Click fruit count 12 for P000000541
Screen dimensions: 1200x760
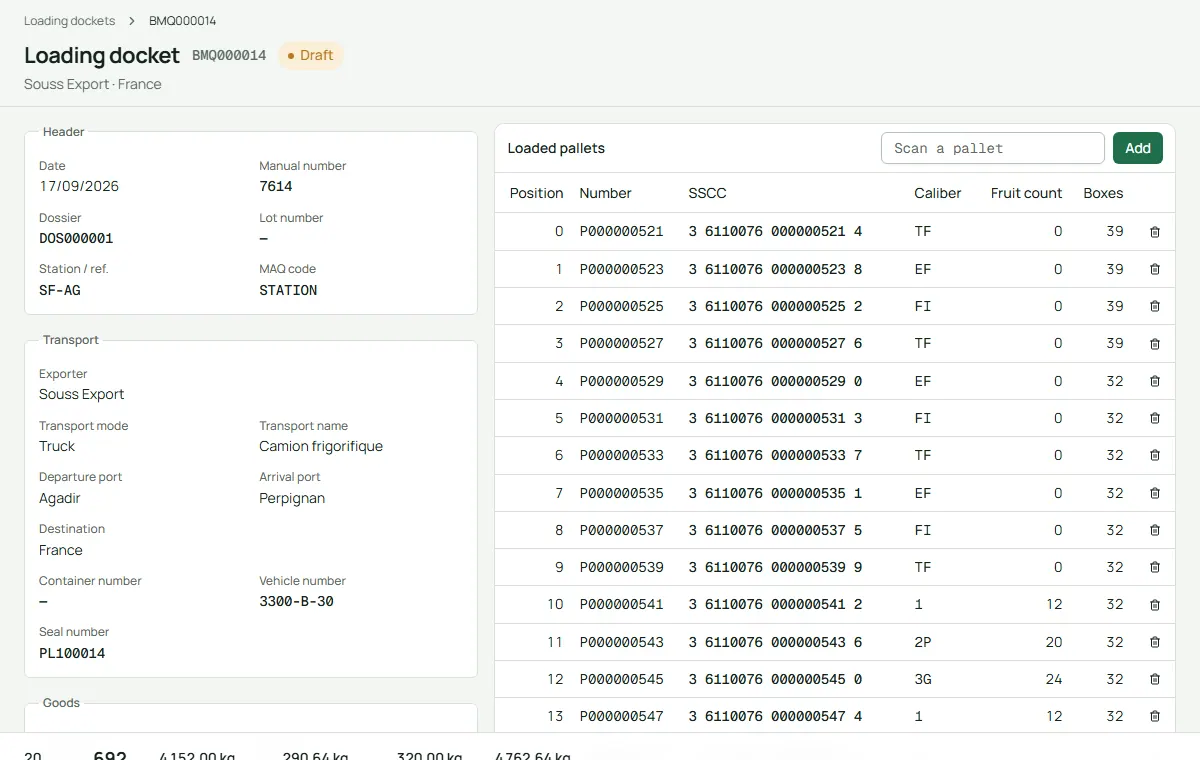pyautogui.click(x=1054, y=604)
